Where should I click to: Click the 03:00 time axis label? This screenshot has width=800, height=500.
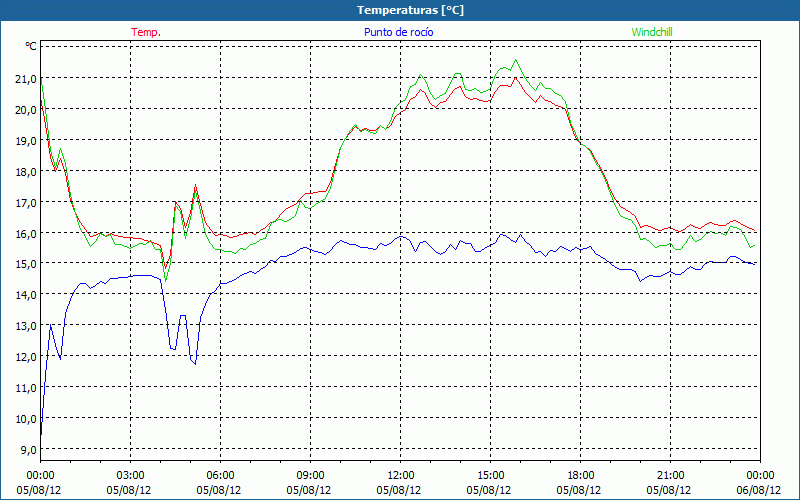(130, 476)
